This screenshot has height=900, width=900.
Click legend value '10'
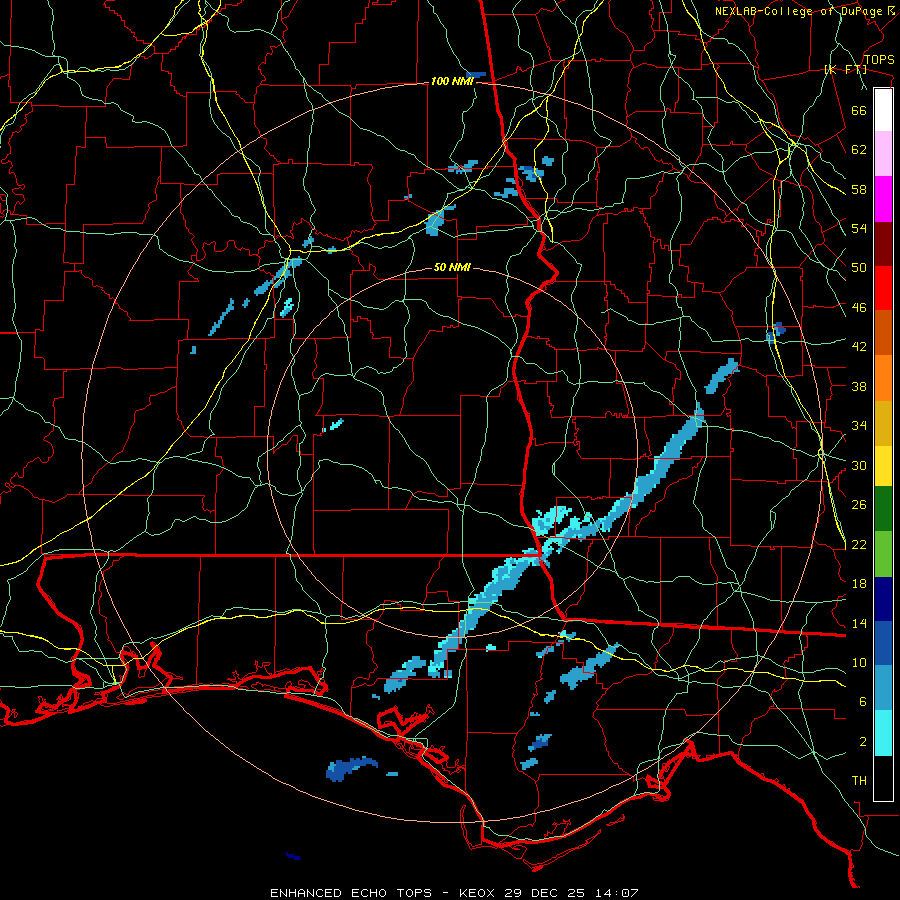pos(859,662)
